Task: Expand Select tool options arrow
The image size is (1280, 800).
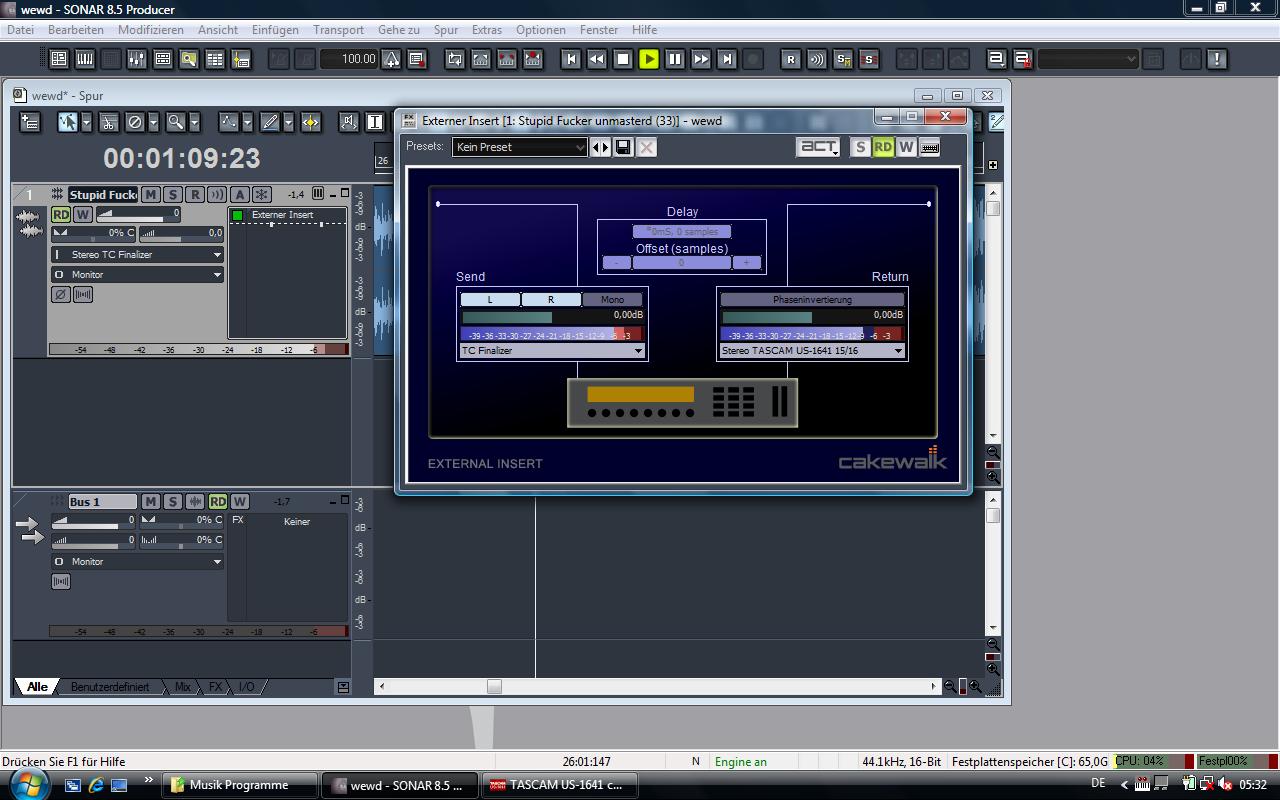Action: [87, 122]
